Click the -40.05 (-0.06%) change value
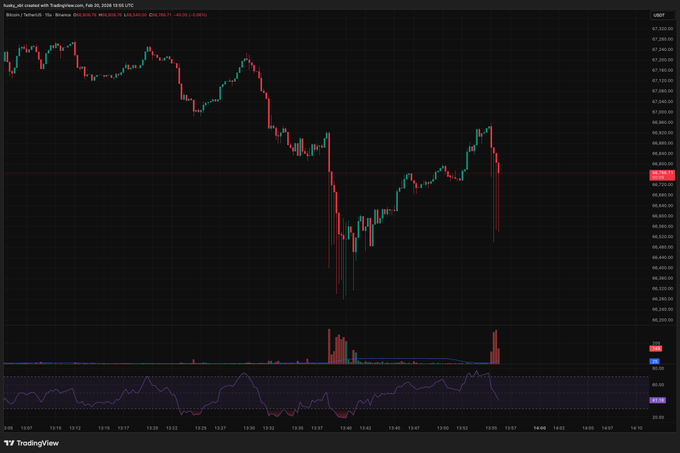 pos(190,15)
